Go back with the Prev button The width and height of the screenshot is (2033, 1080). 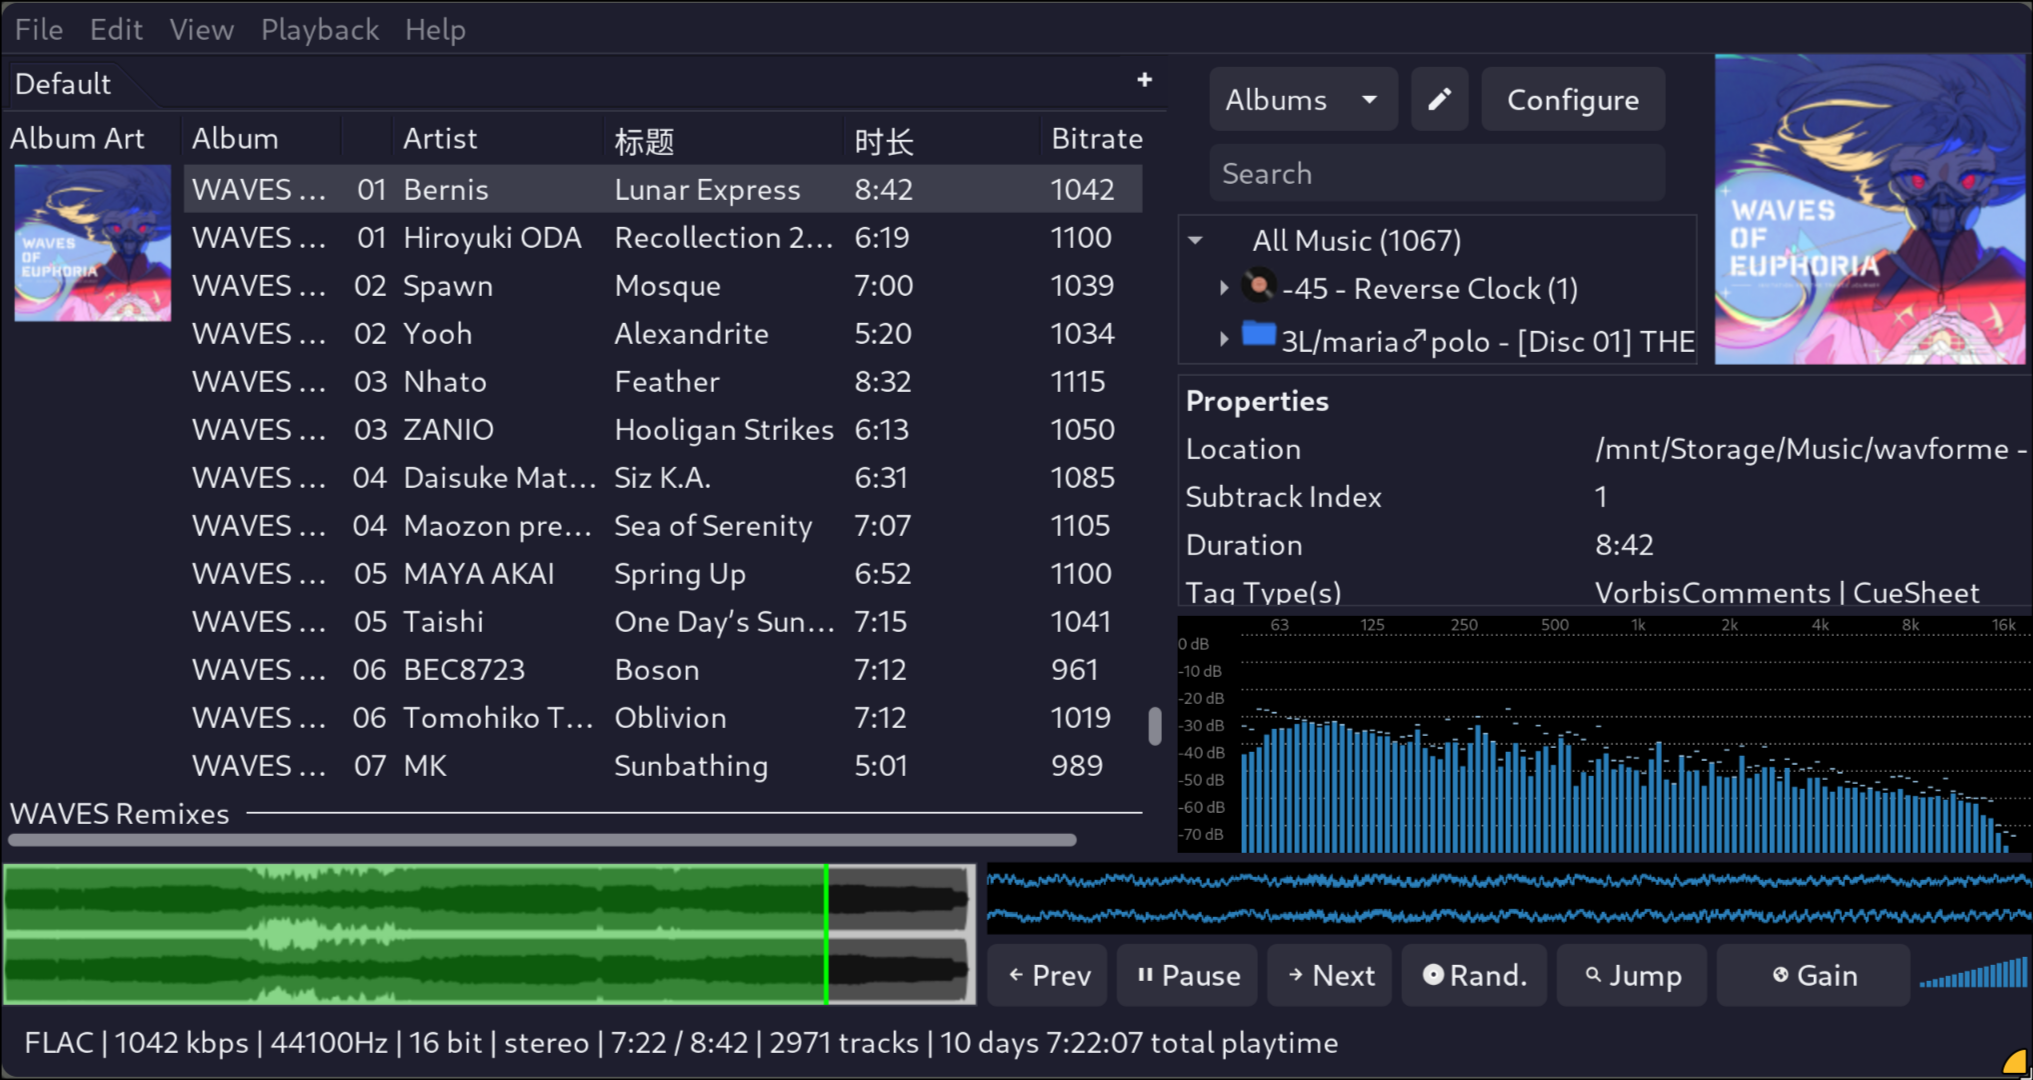tap(1047, 975)
